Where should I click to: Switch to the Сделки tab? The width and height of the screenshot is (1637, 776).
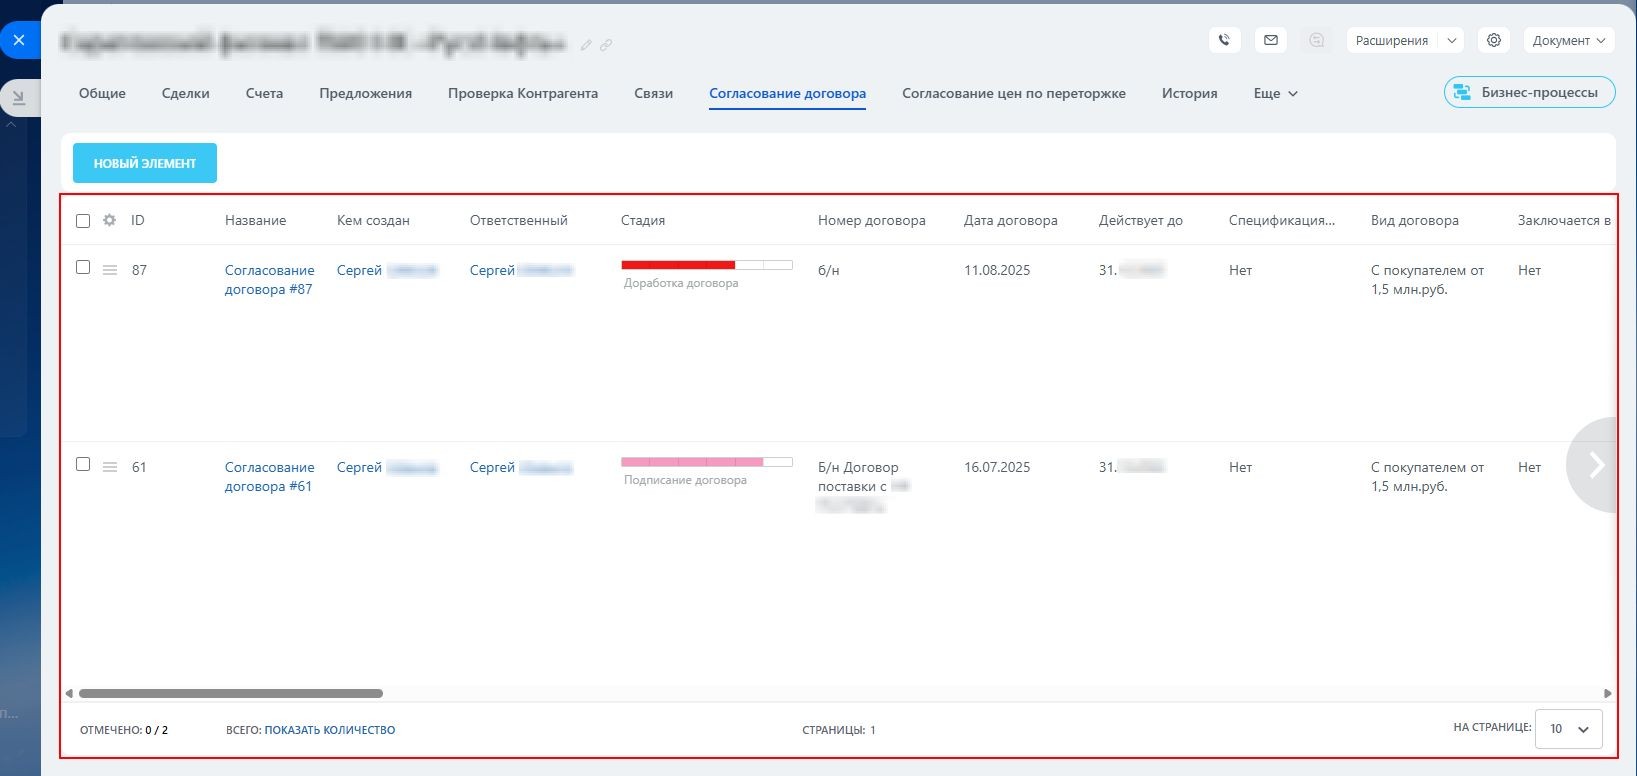[x=186, y=93]
